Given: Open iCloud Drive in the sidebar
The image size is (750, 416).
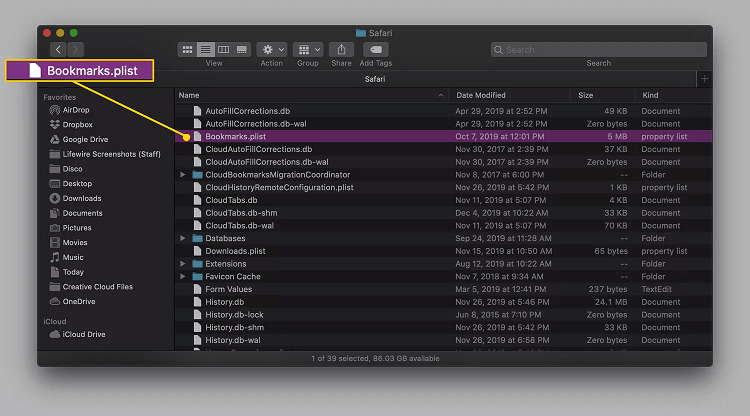Looking at the screenshot, I should pos(83,334).
